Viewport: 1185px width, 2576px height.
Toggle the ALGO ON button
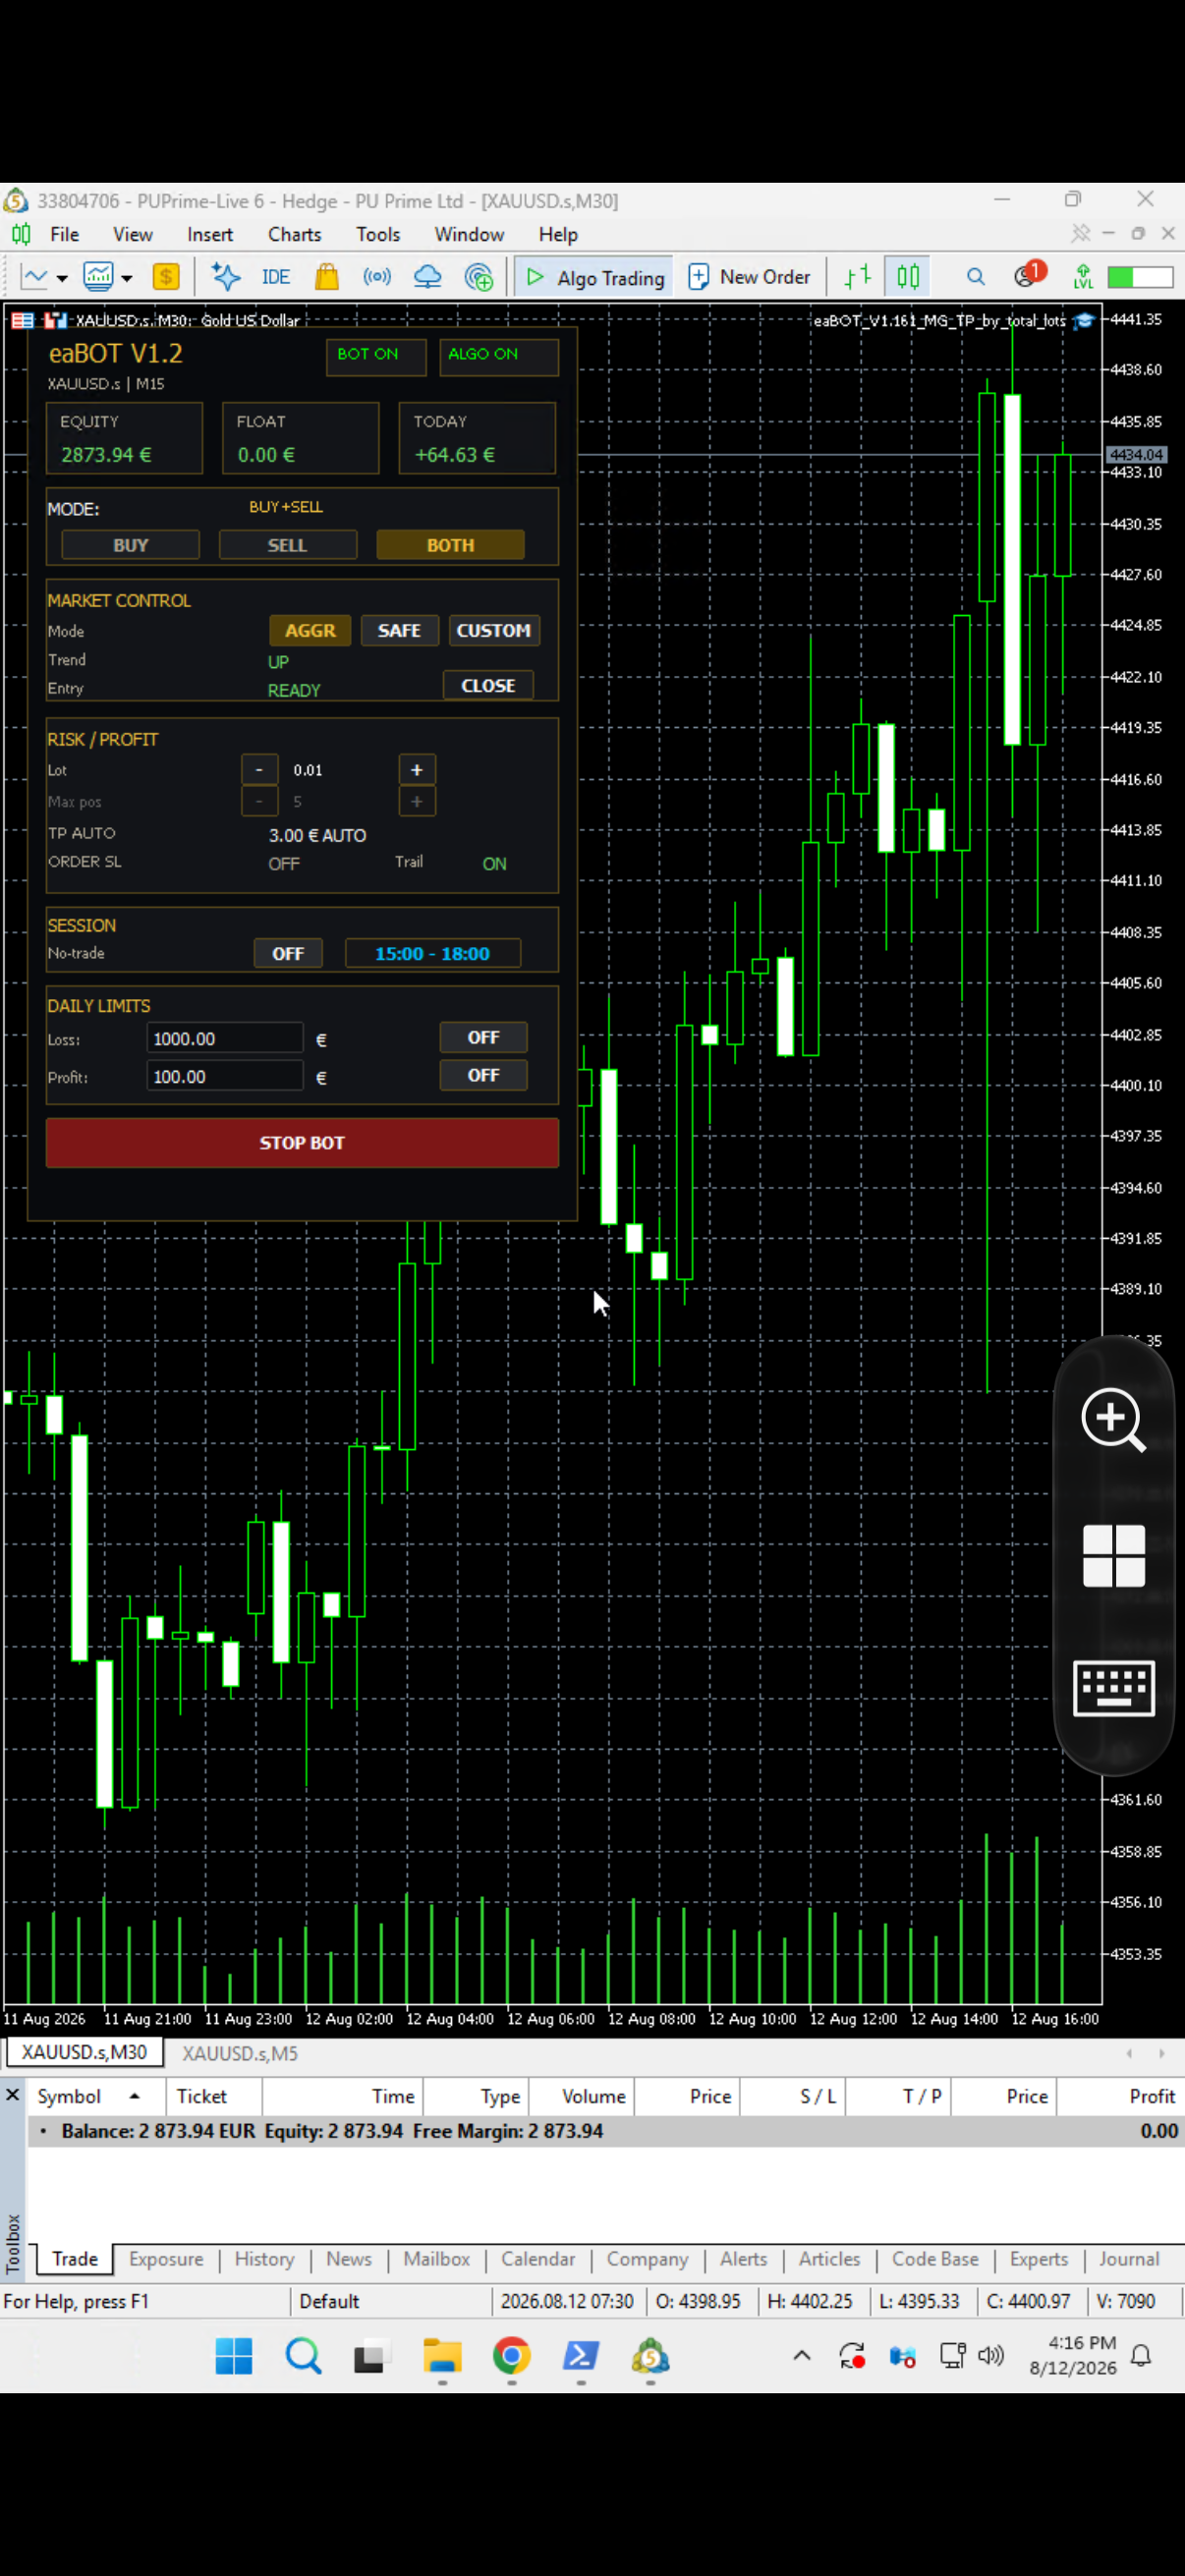pos(498,356)
